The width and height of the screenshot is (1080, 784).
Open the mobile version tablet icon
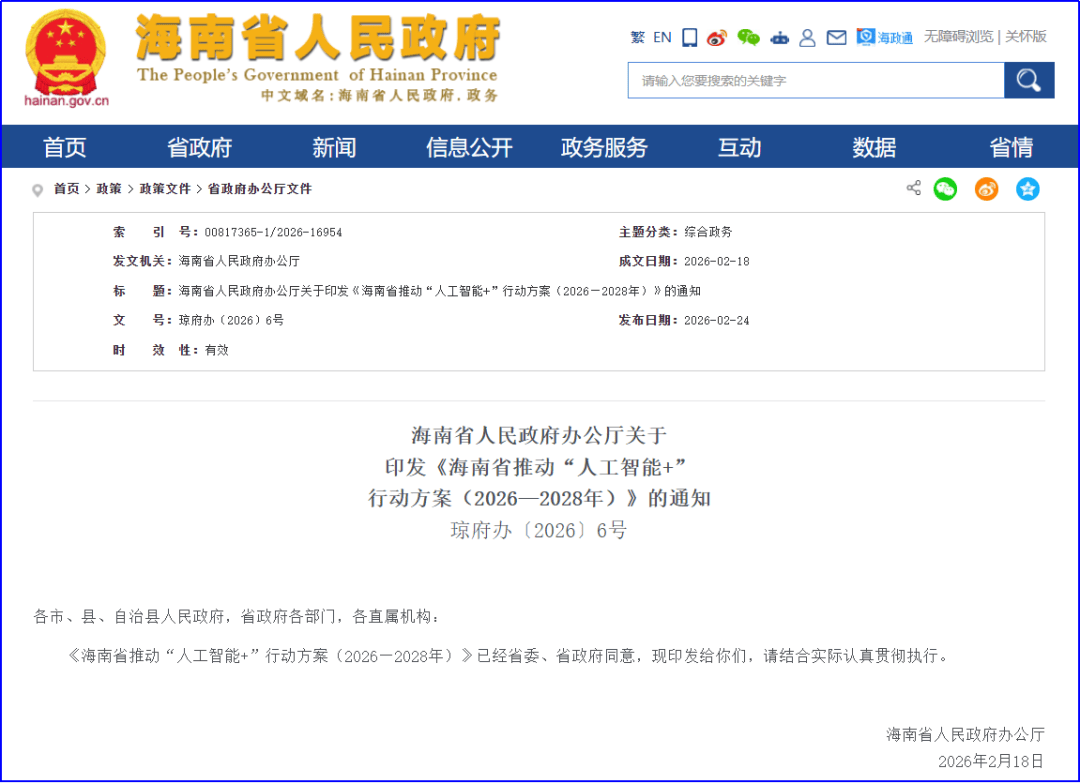[690, 38]
